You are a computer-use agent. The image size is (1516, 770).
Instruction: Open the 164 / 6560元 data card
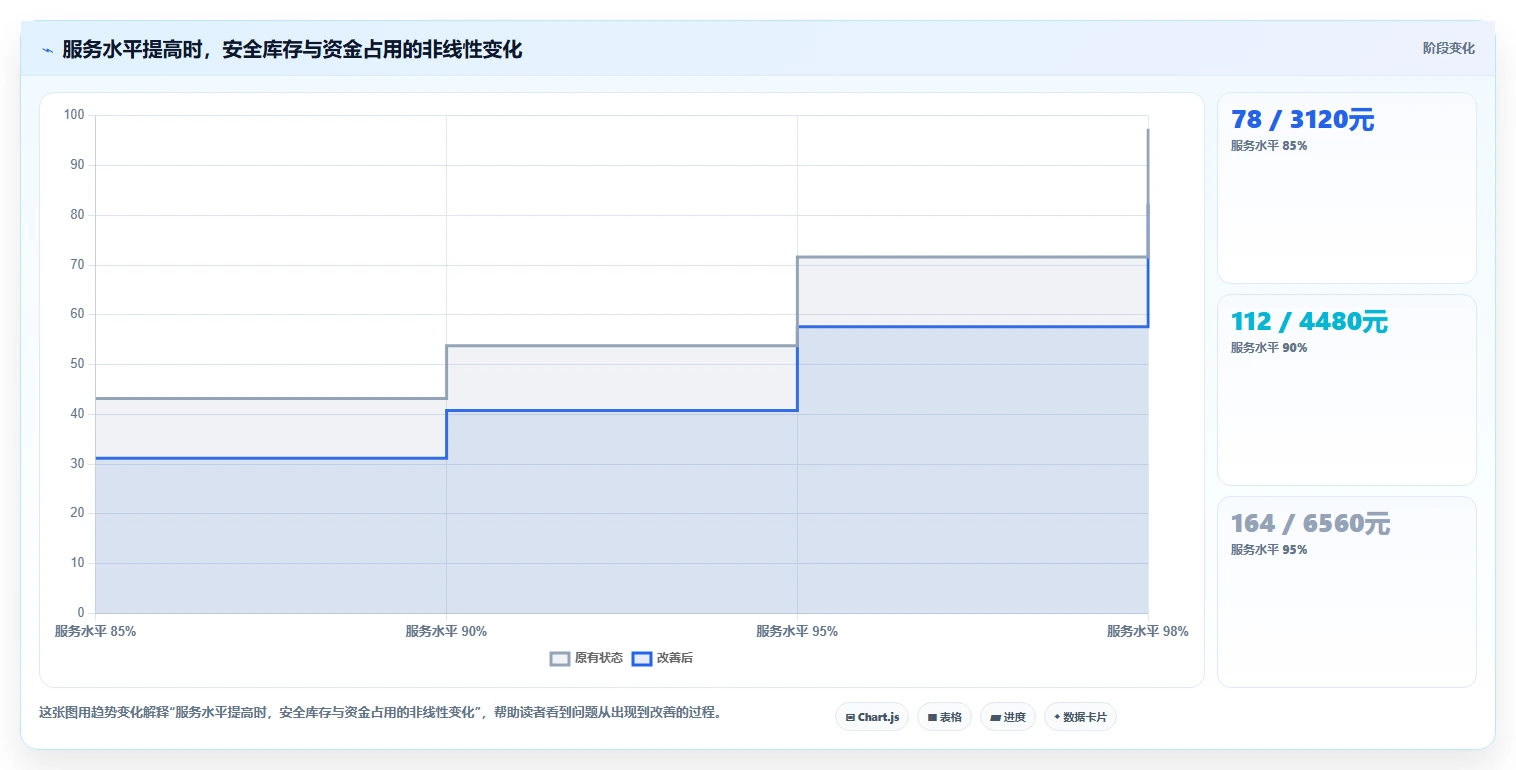pyautogui.click(x=1346, y=592)
